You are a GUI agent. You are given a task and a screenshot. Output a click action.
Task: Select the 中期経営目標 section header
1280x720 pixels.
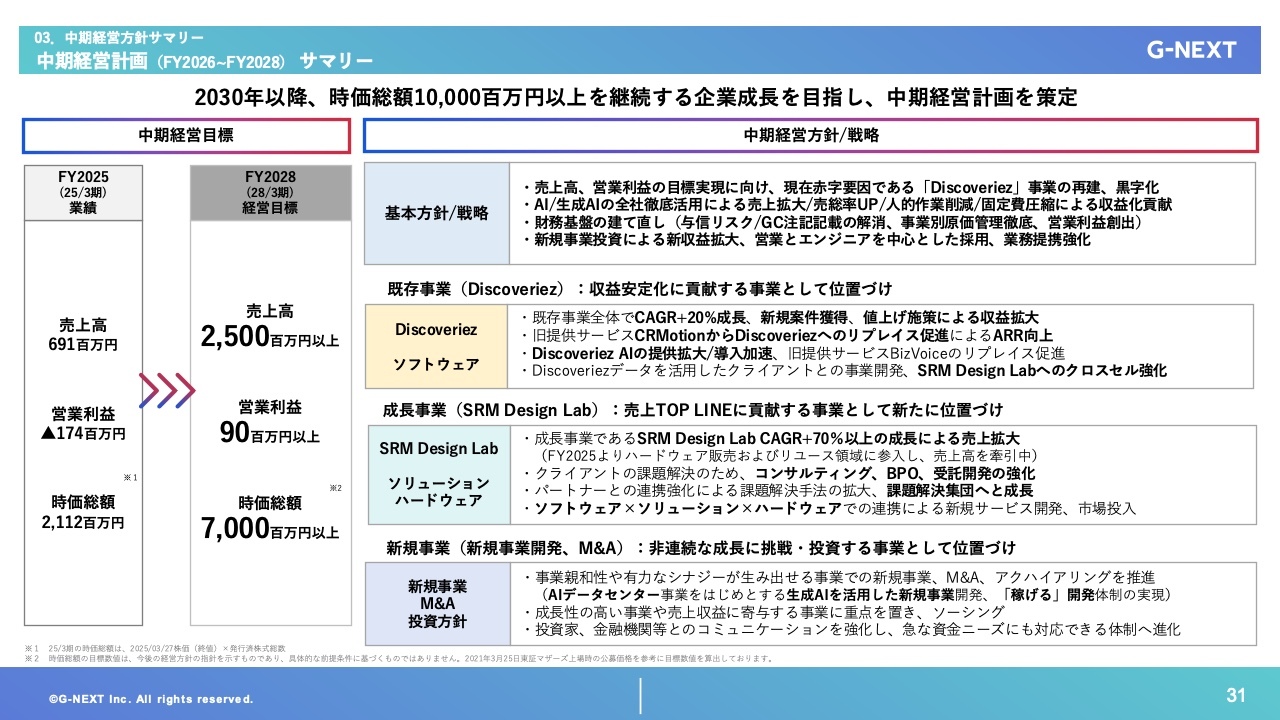point(186,136)
